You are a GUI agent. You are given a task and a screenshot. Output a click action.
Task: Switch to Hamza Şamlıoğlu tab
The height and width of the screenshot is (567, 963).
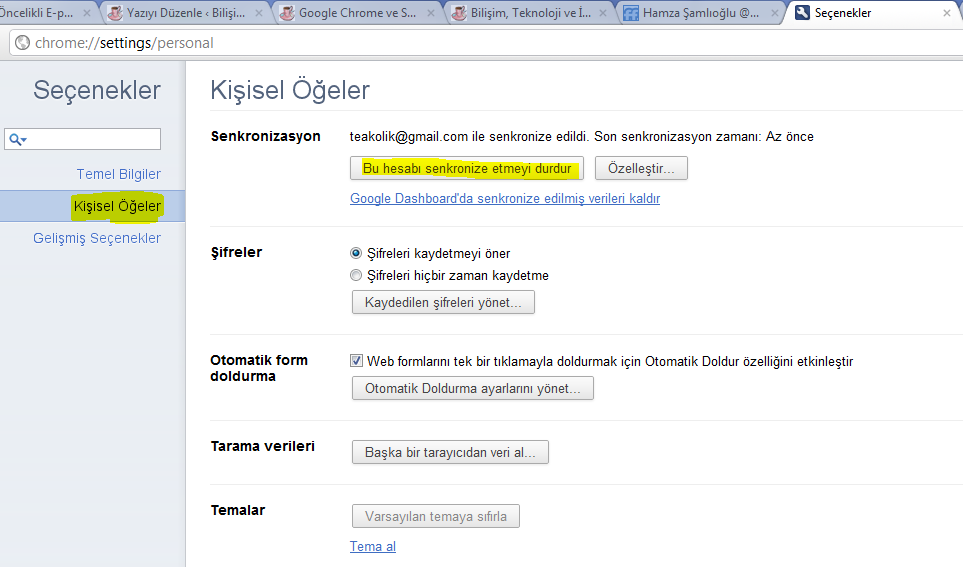click(702, 13)
